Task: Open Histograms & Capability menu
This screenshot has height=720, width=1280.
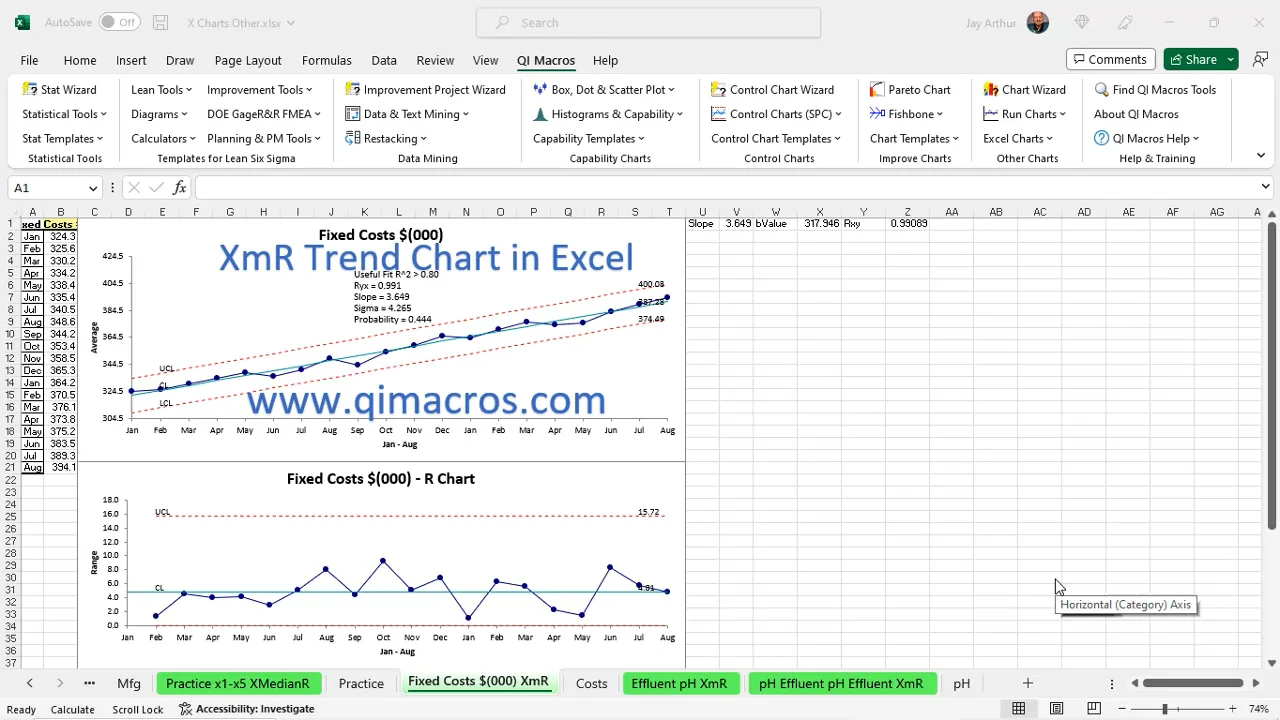Action: click(608, 114)
